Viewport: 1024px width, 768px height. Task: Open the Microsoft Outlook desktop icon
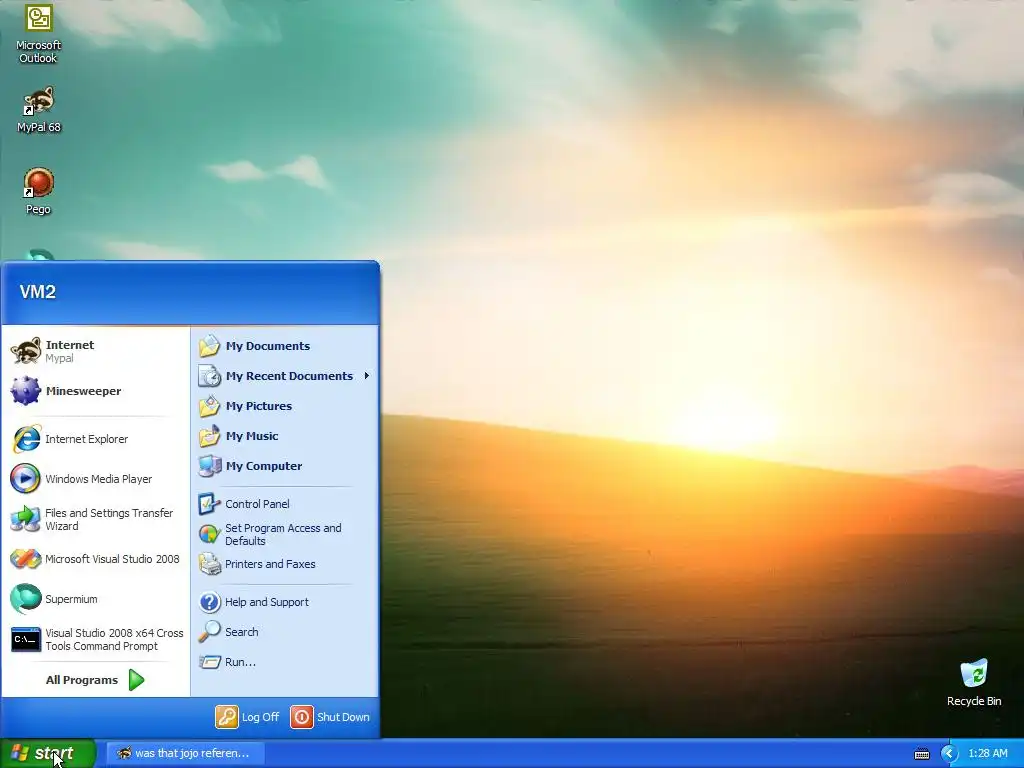click(x=39, y=33)
